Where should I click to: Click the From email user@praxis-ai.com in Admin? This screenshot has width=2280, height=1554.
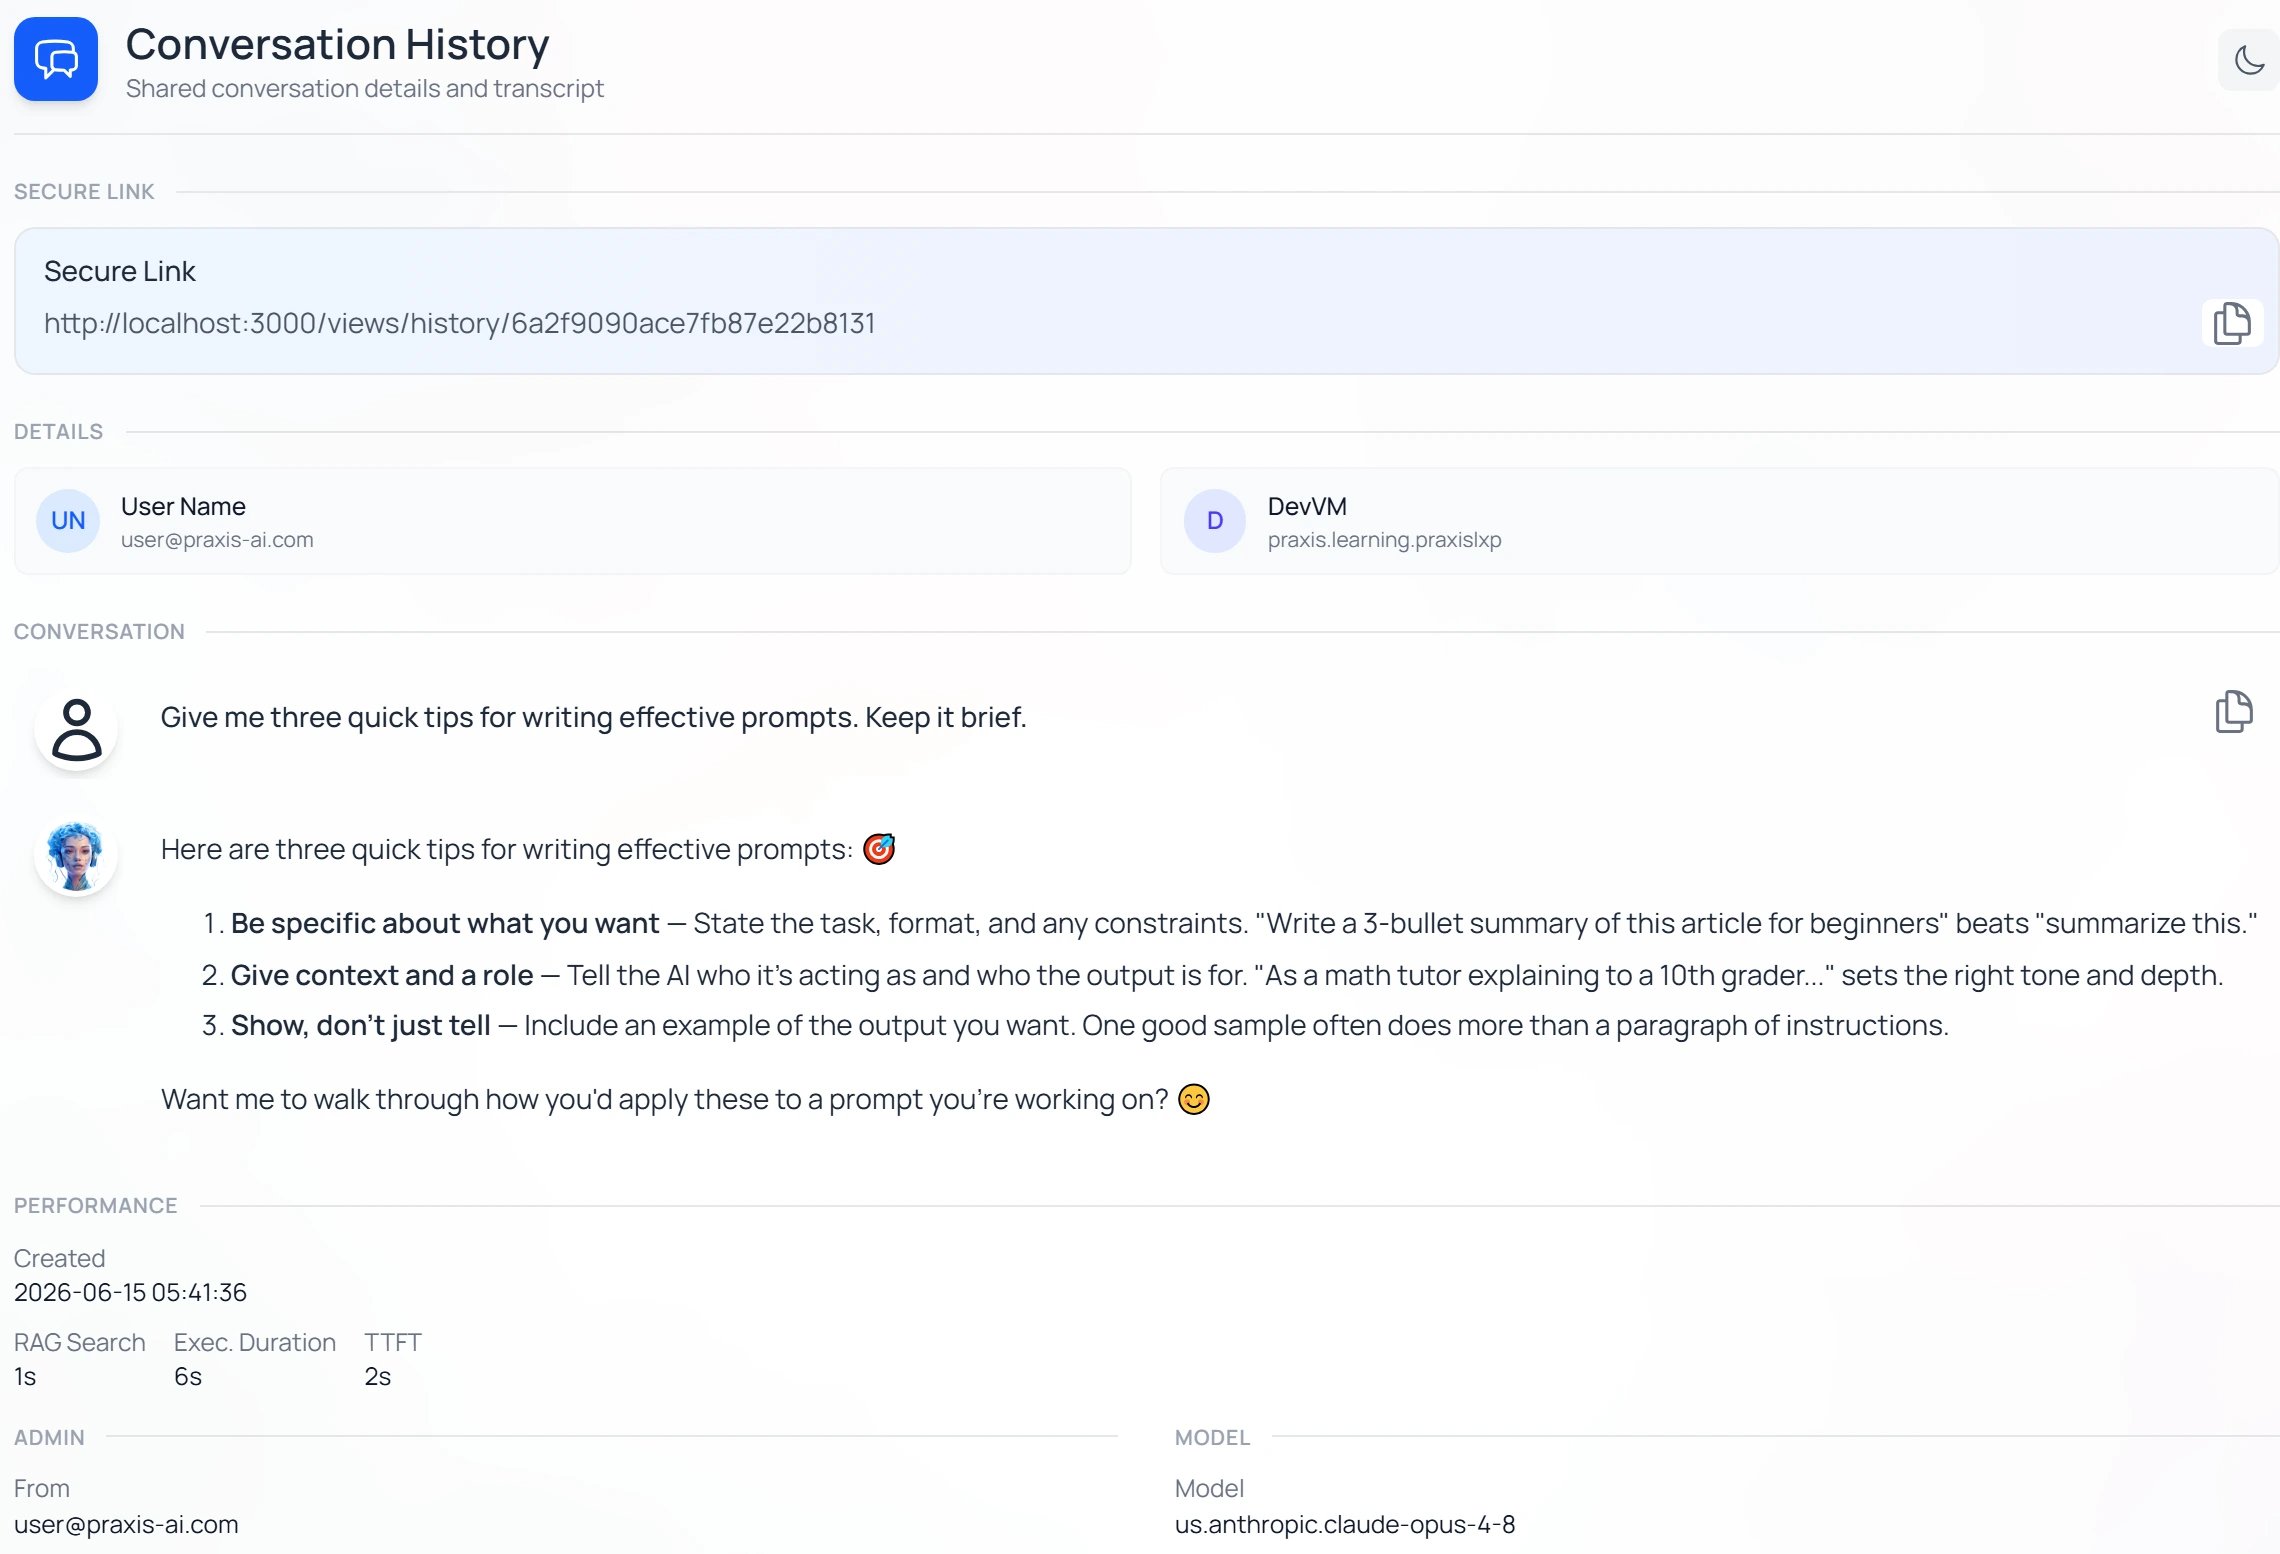(x=126, y=1525)
